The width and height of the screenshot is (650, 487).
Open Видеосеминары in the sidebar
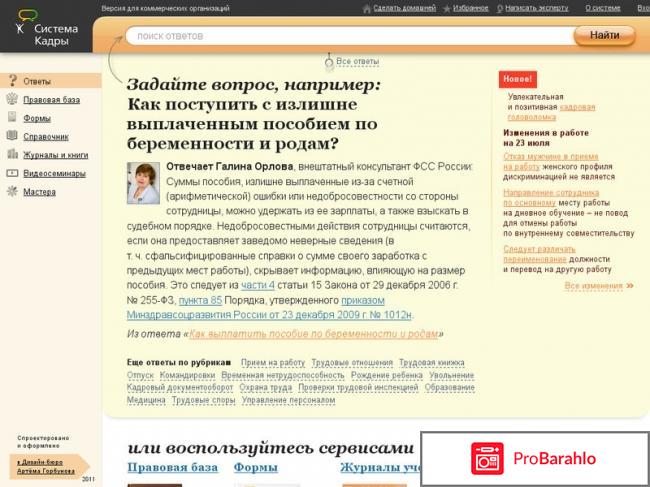pyautogui.click(x=54, y=173)
